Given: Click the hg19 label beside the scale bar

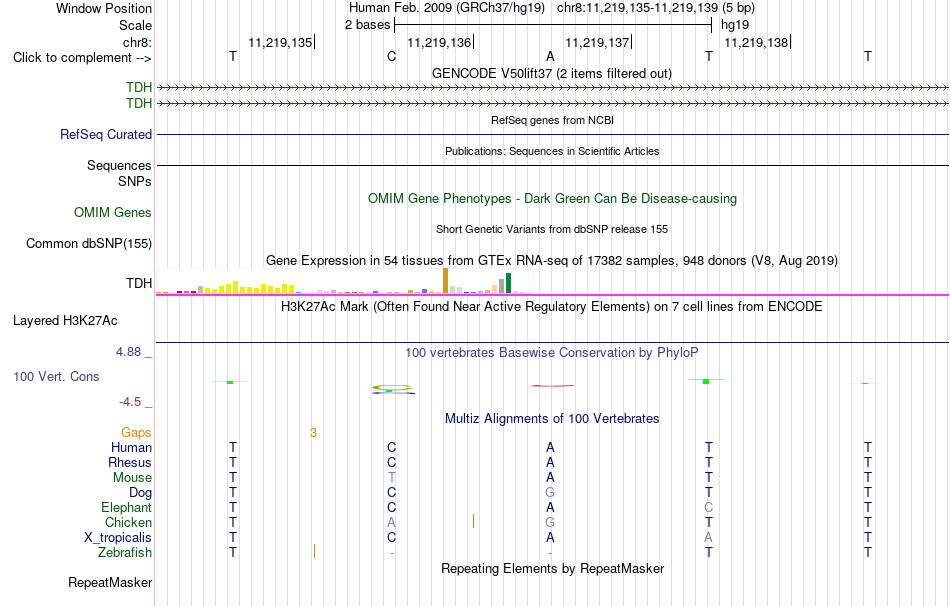Looking at the screenshot, I should [x=735, y=25].
